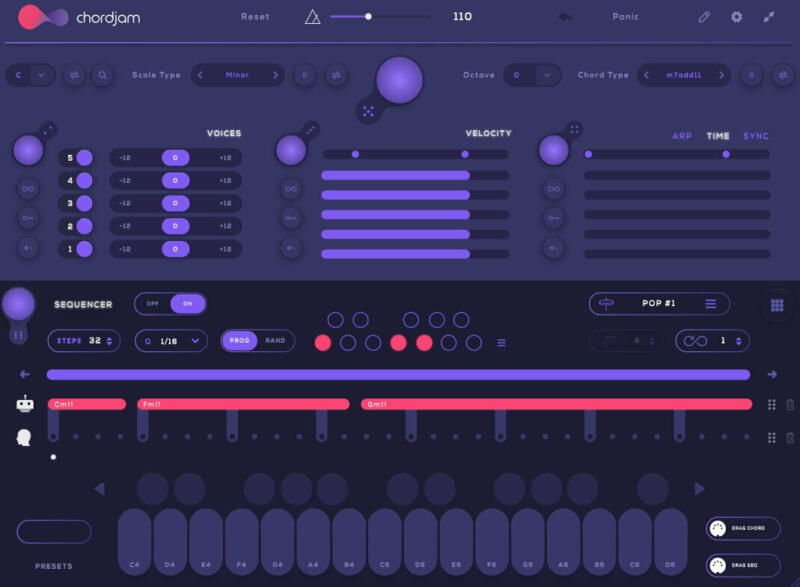Click the metronome icon next to tempo

312,17
